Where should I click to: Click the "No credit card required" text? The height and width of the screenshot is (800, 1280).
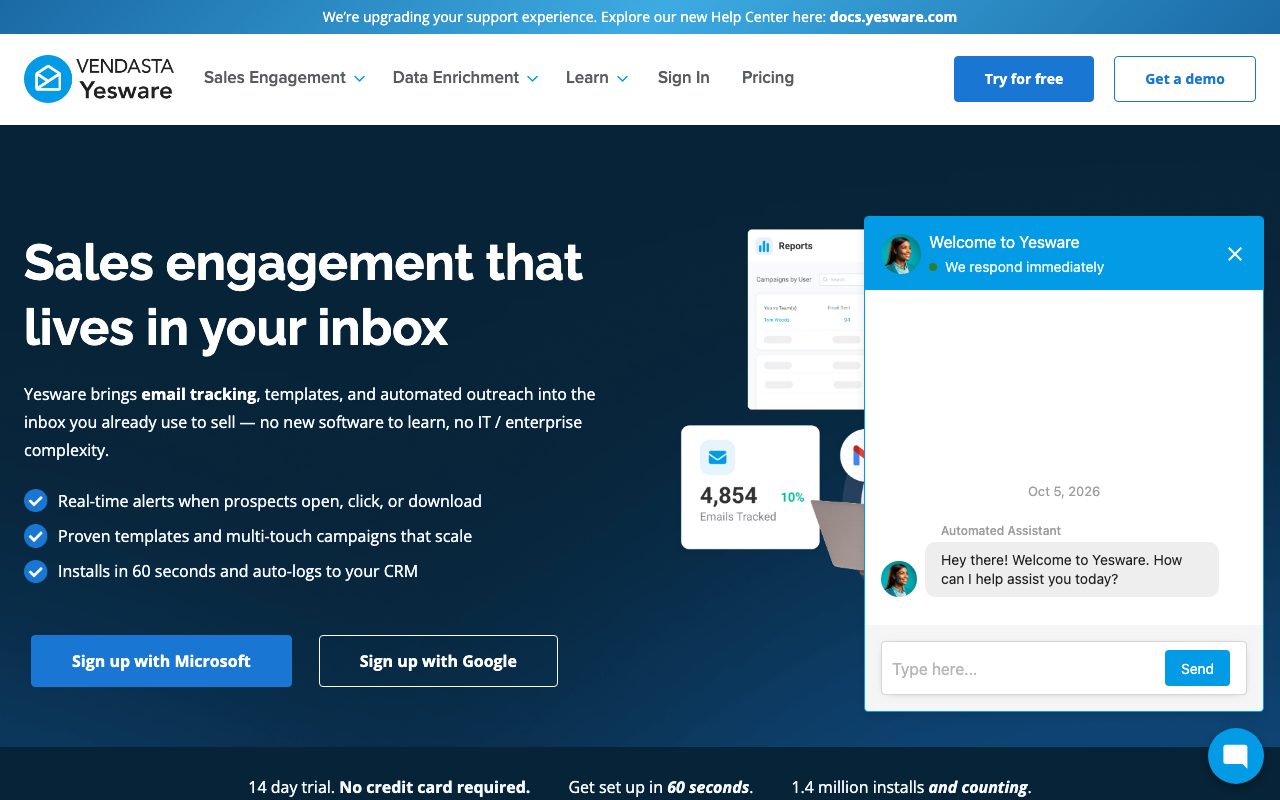pyautogui.click(x=435, y=787)
